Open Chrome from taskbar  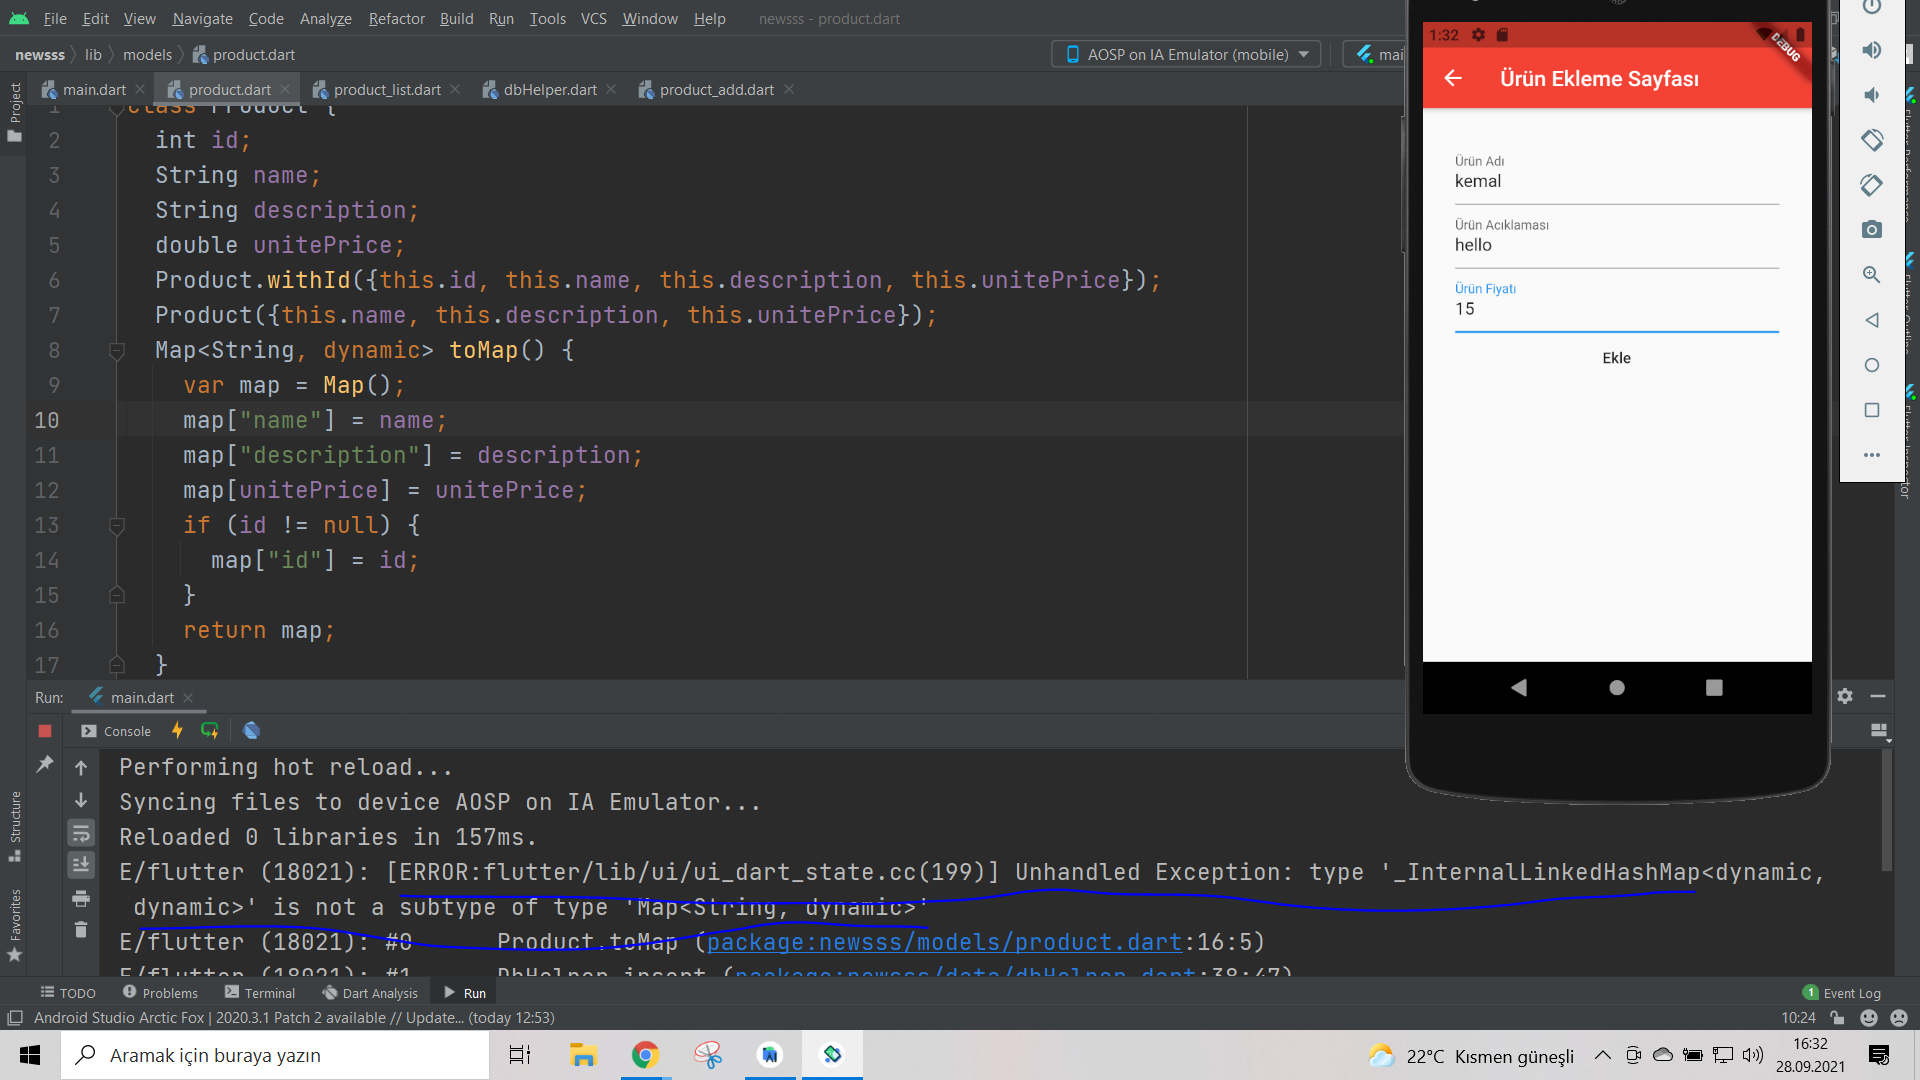coord(645,1055)
